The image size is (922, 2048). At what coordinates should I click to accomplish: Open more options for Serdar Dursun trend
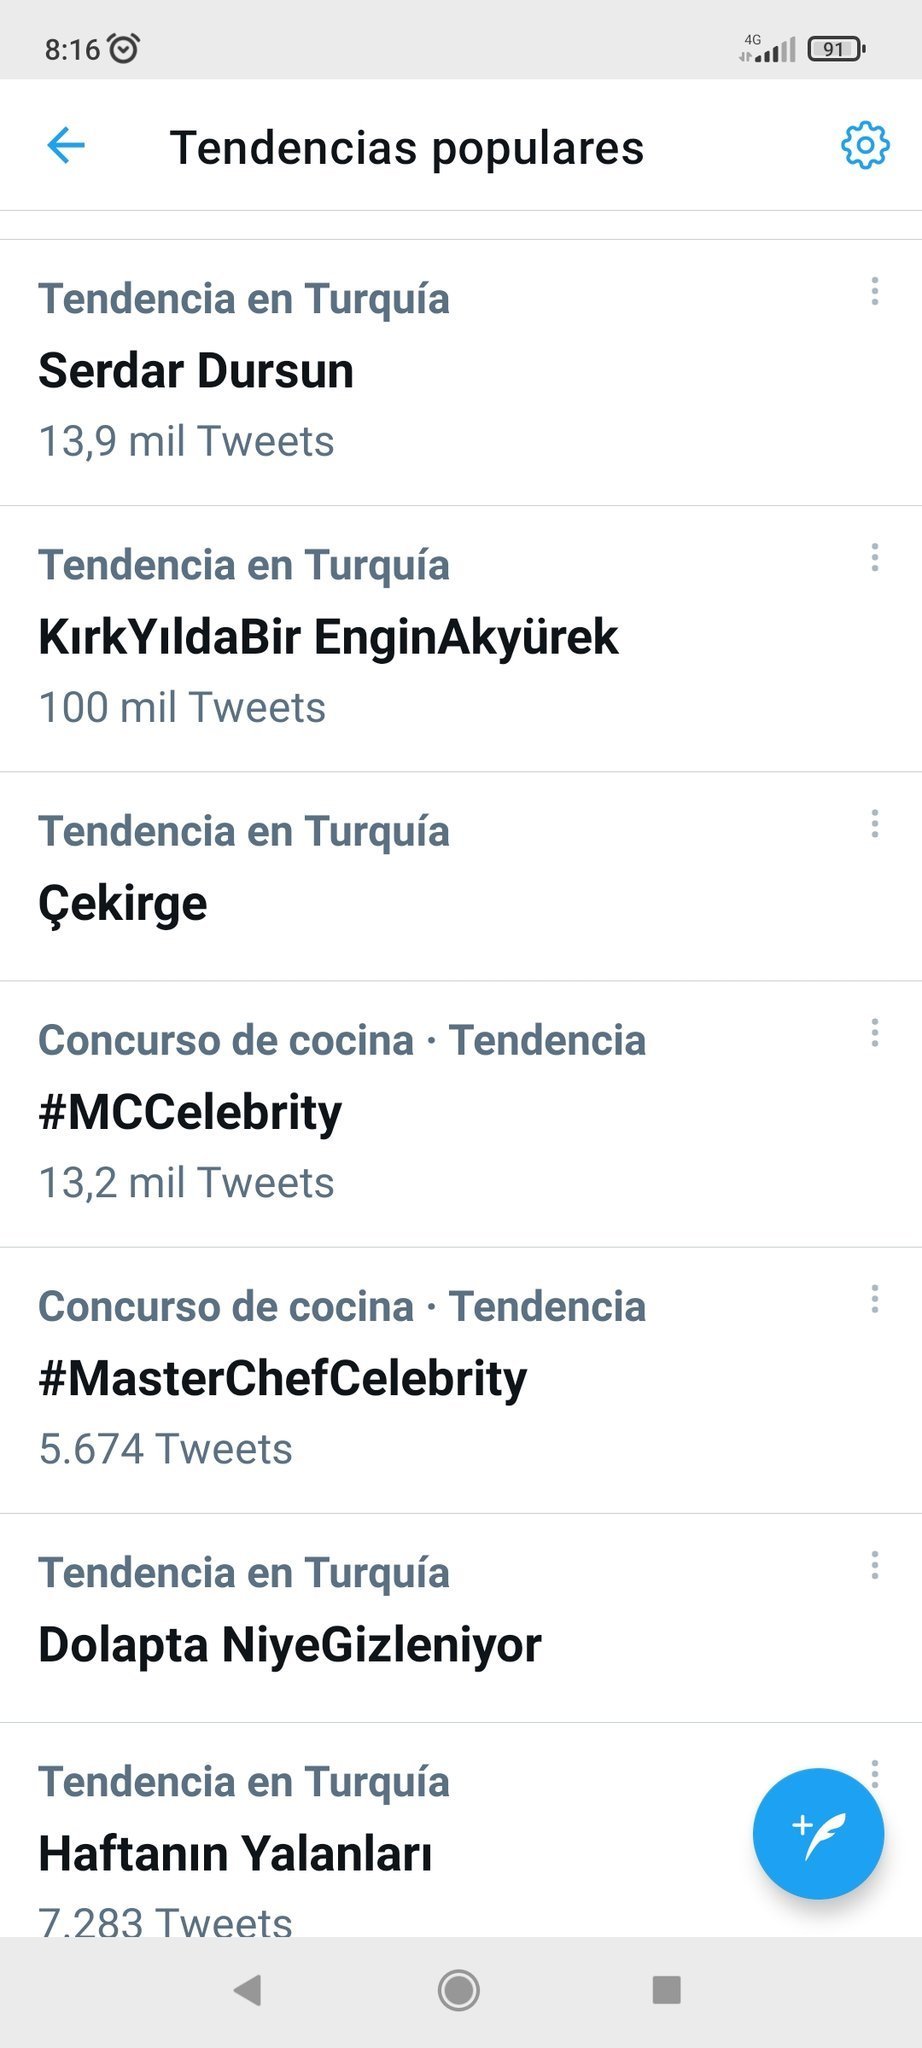tap(874, 291)
